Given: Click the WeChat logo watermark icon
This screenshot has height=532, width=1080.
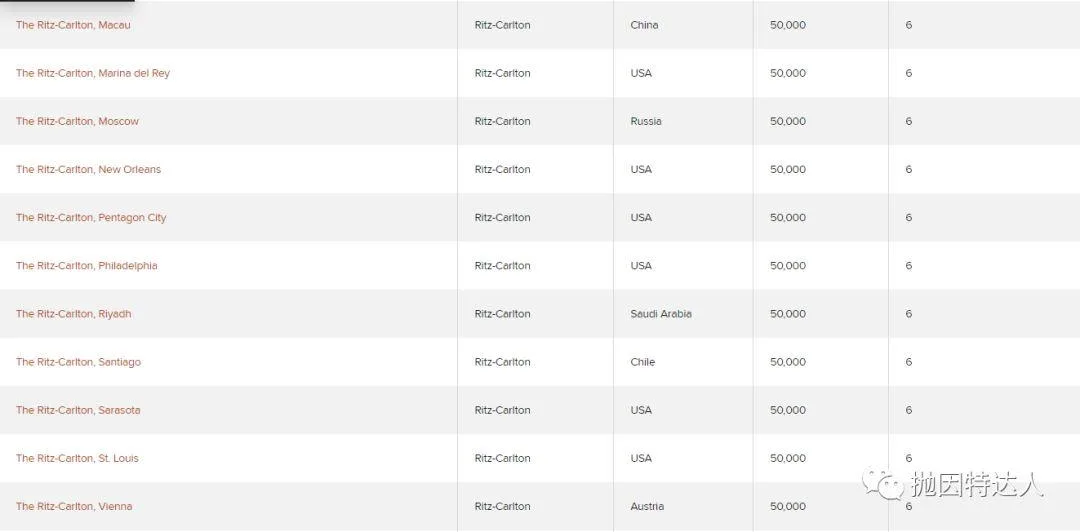Looking at the screenshot, I should point(884,484).
